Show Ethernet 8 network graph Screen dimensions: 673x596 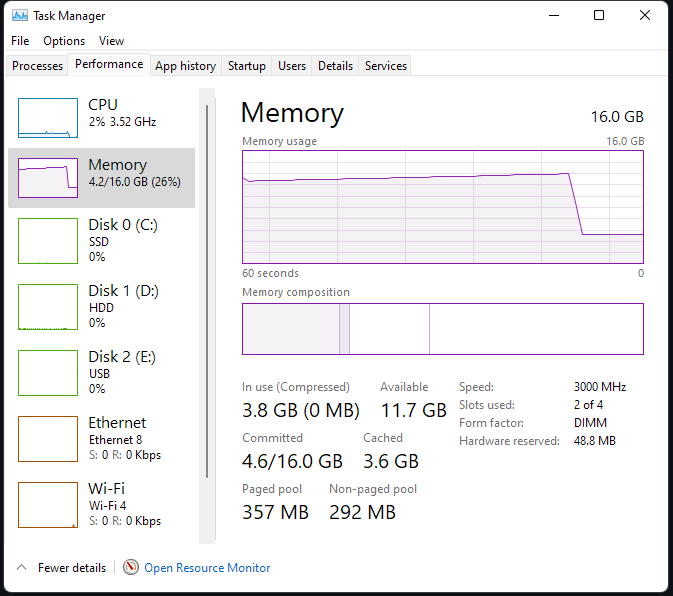(x=48, y=439)
